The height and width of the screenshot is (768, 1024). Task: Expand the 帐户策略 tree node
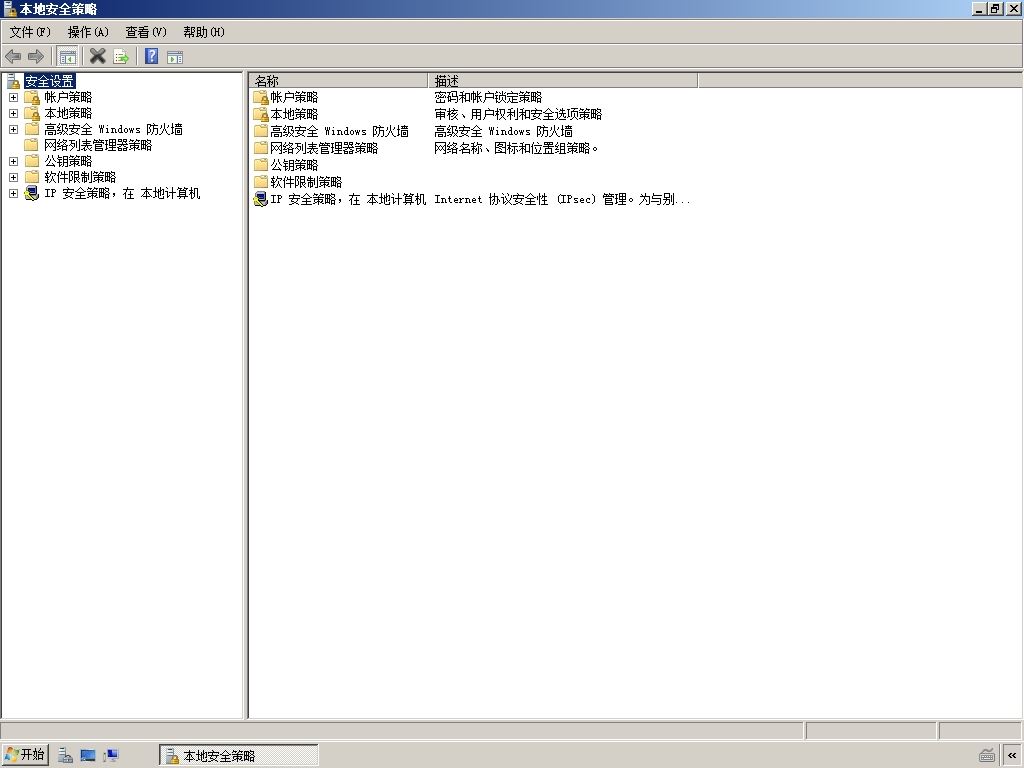coord(13,97)
